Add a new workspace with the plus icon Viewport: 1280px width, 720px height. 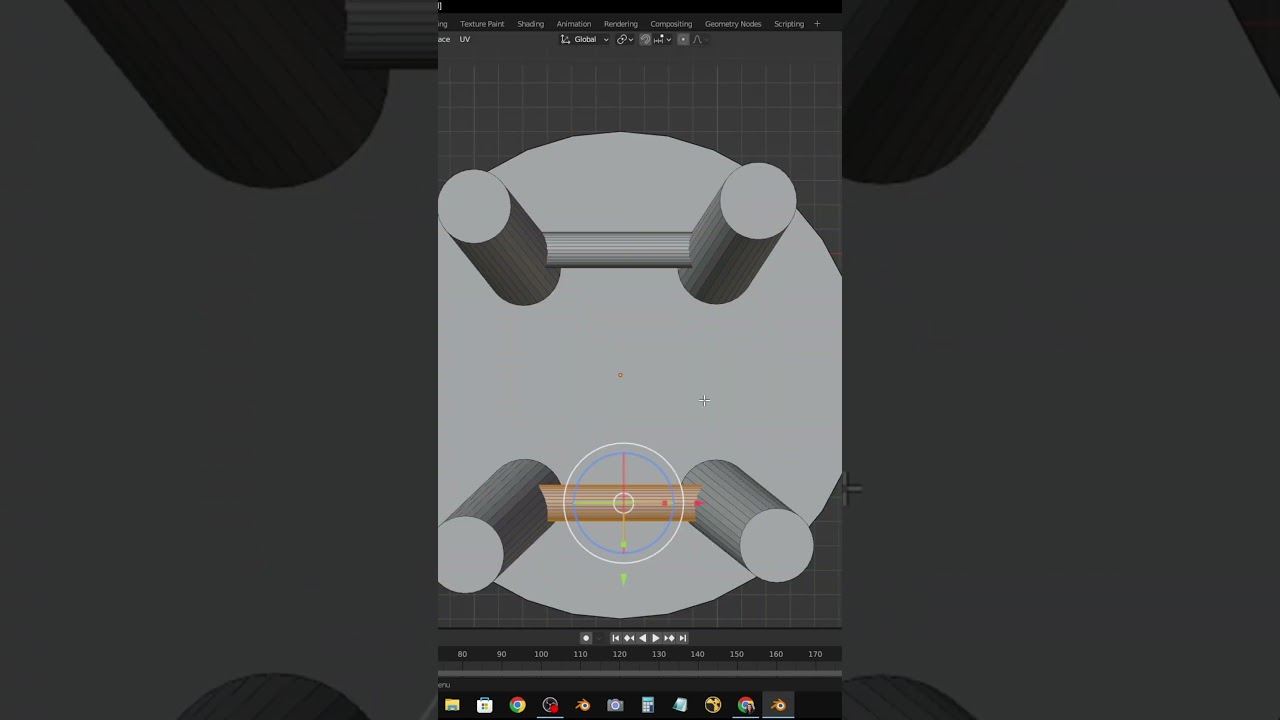(817, 24)
